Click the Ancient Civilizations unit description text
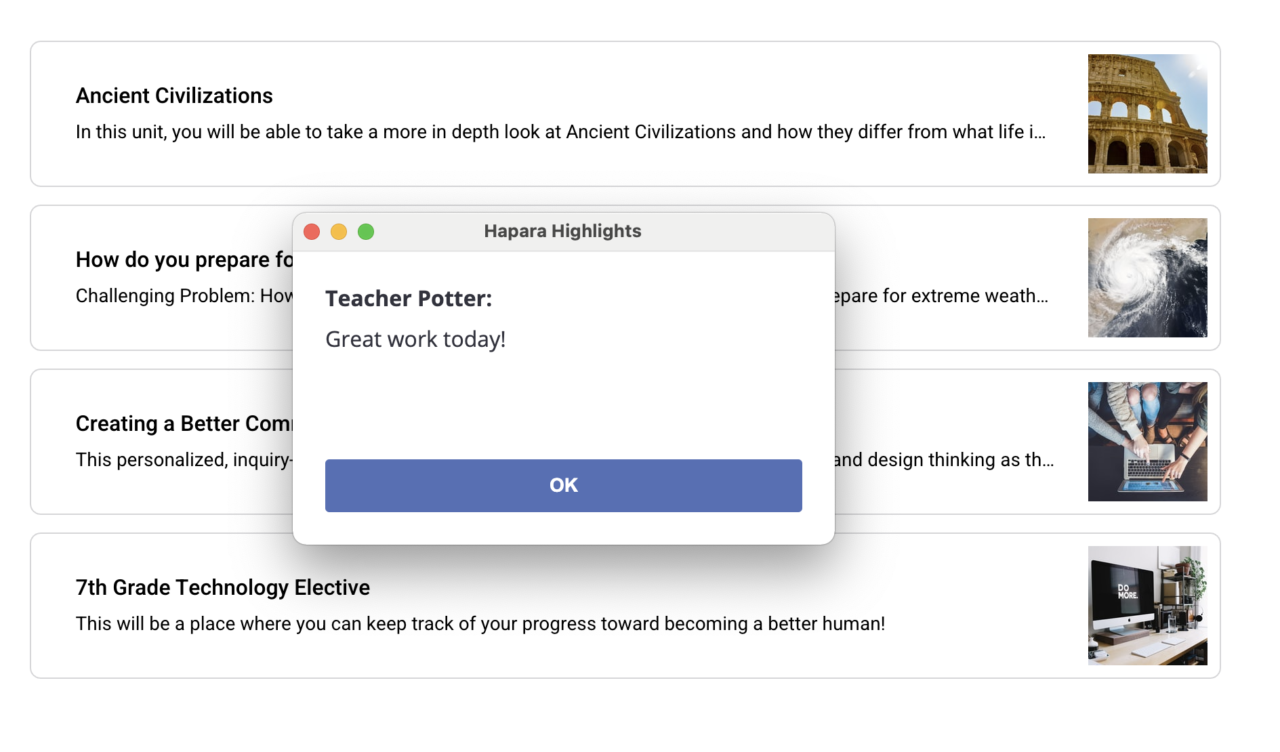The height and width of the screenshot is (752, 1280). click(x=560, y=132)
